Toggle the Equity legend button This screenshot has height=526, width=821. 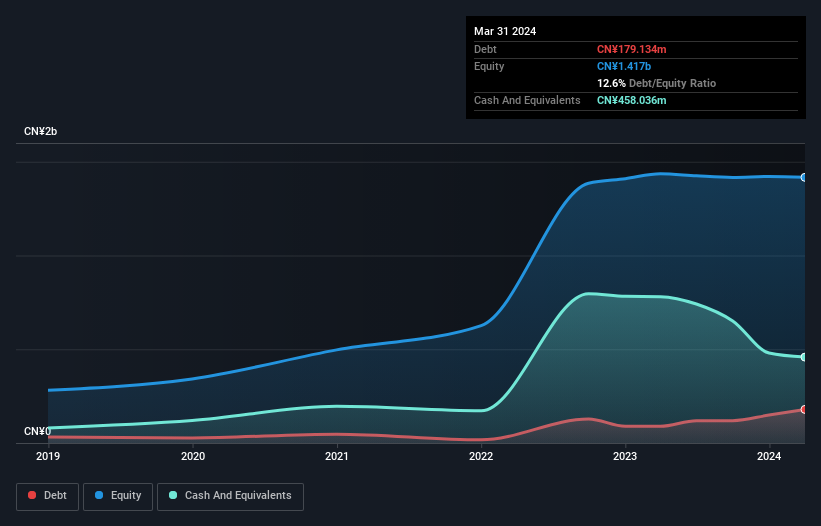(x=118, y=496)
